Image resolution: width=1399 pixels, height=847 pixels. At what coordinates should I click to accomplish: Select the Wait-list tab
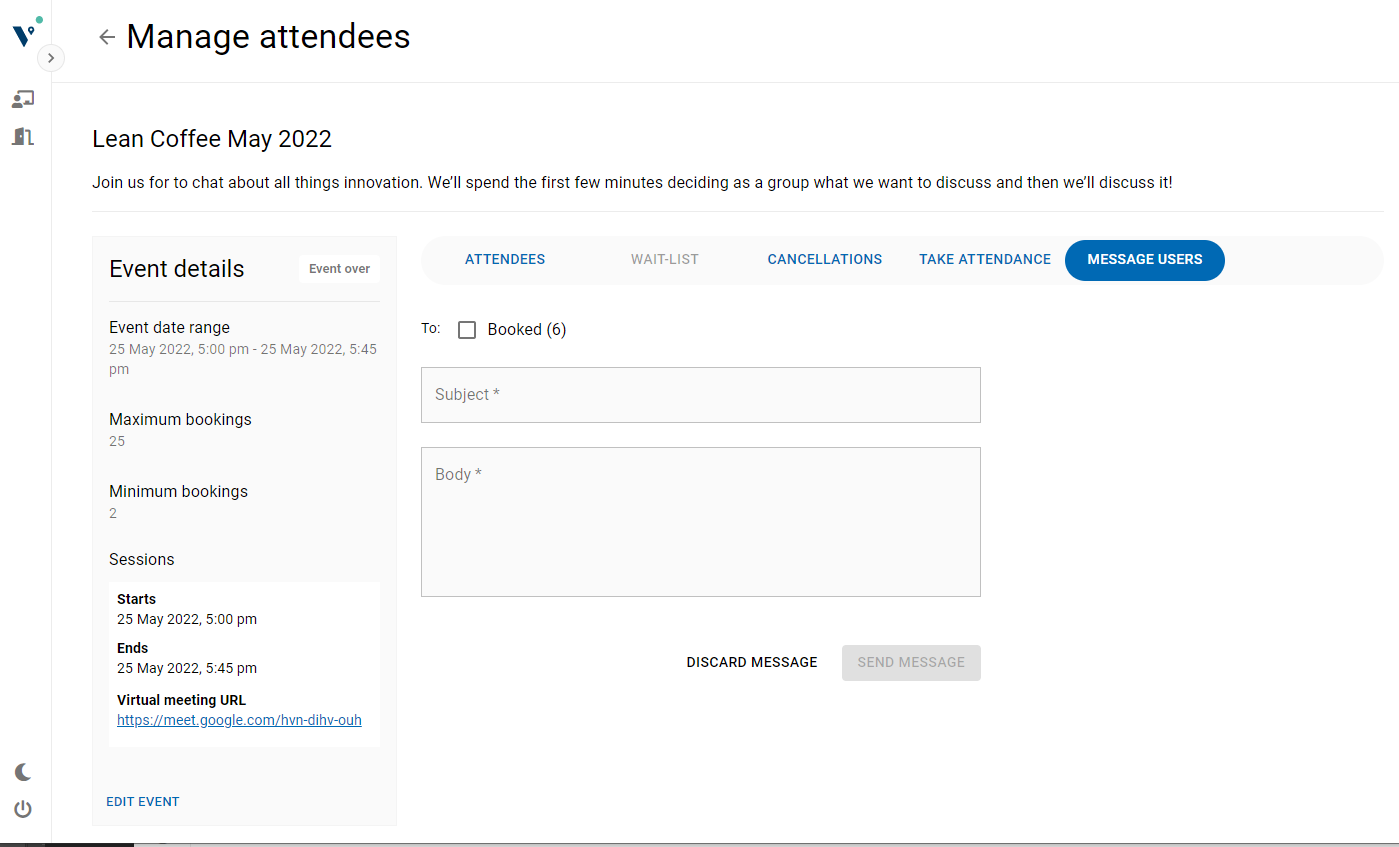[x=665, y=259]
